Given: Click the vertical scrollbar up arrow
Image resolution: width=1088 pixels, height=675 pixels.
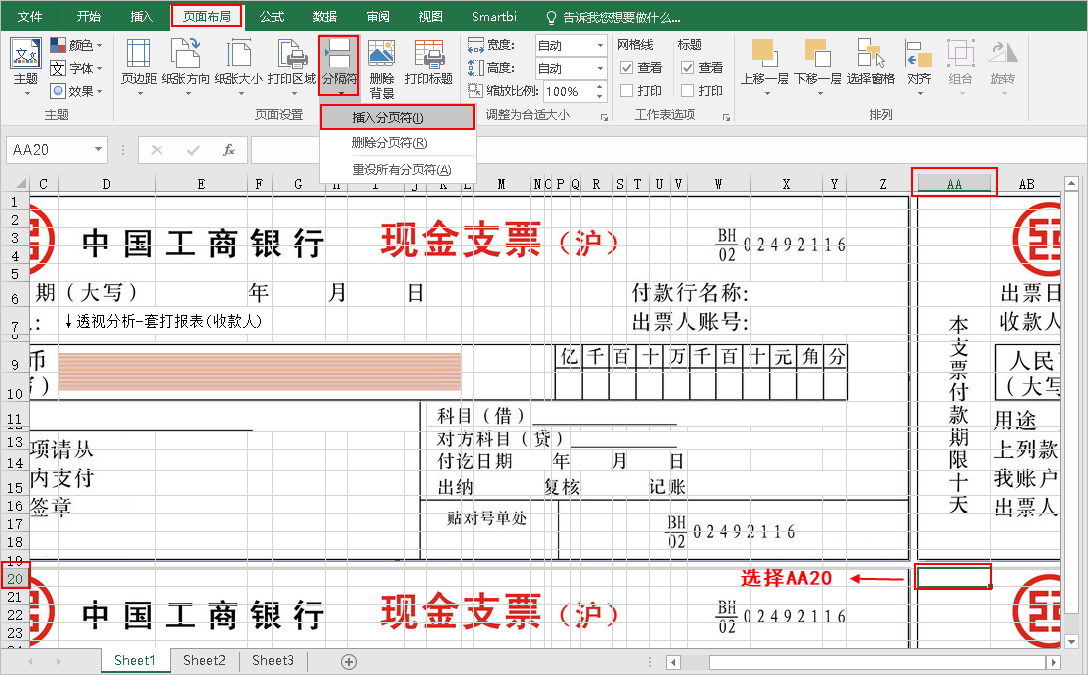Looking at the screenshot, I should pyautogui.click(x=1071, y=182).
